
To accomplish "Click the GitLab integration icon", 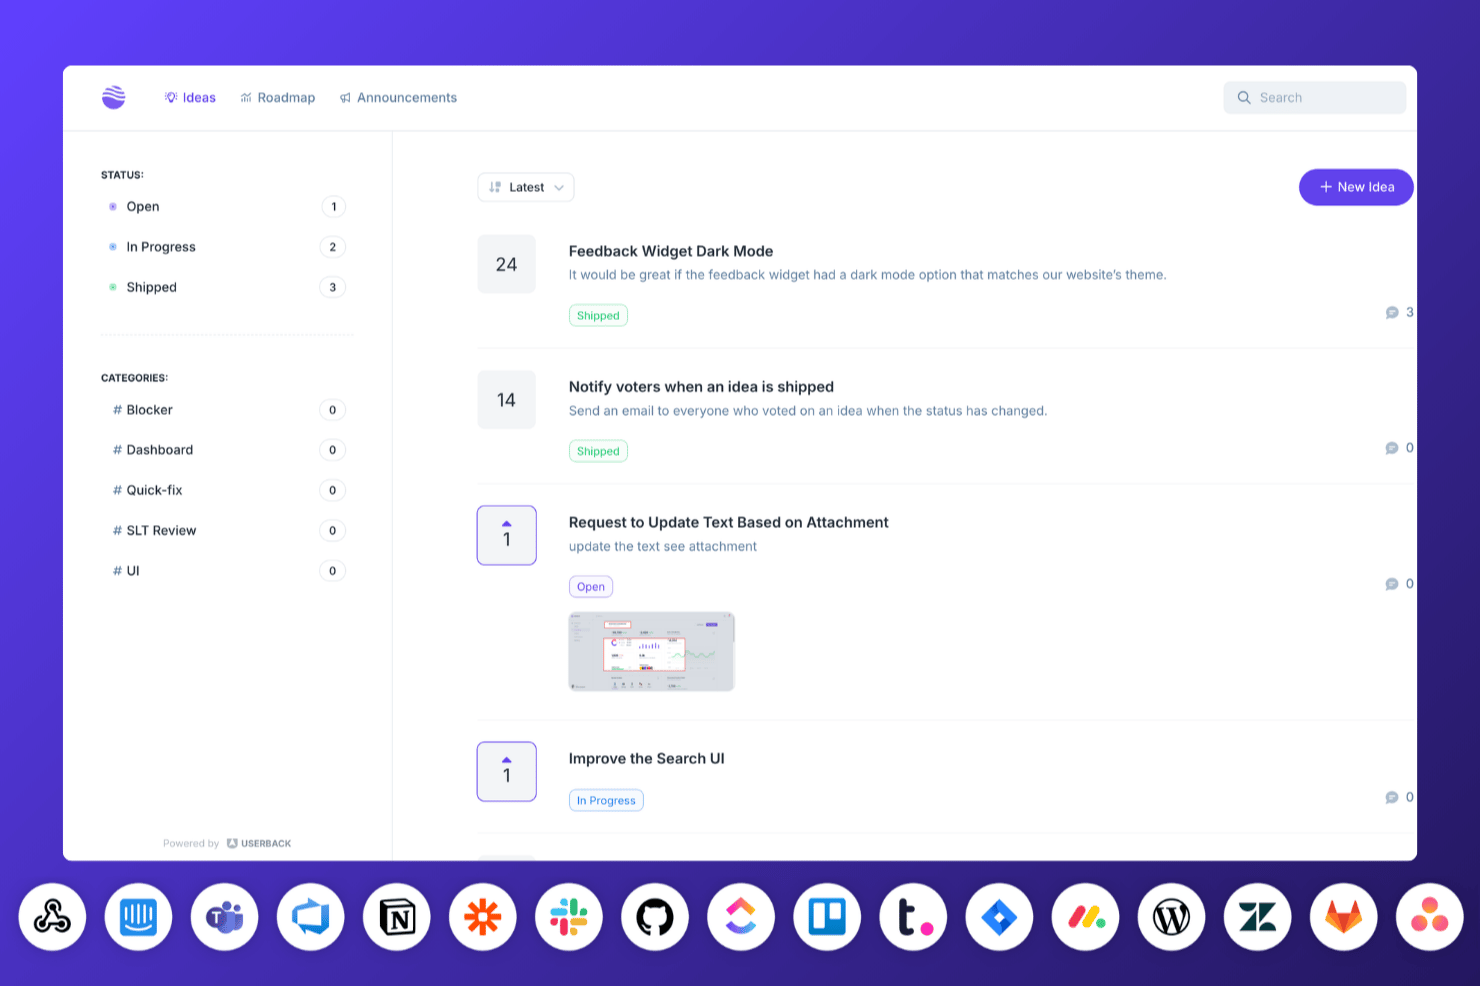I will (1343, 917).
